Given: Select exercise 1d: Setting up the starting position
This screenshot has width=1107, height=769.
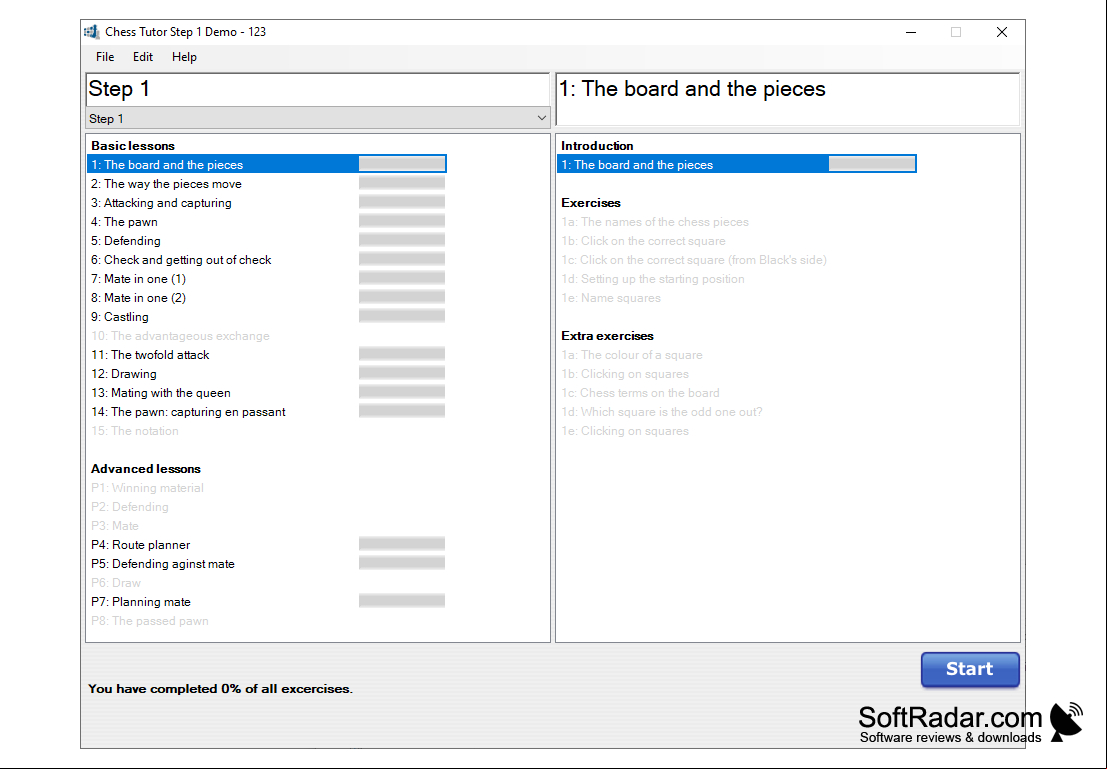Looking at the screenshot, I should point(653,279).
